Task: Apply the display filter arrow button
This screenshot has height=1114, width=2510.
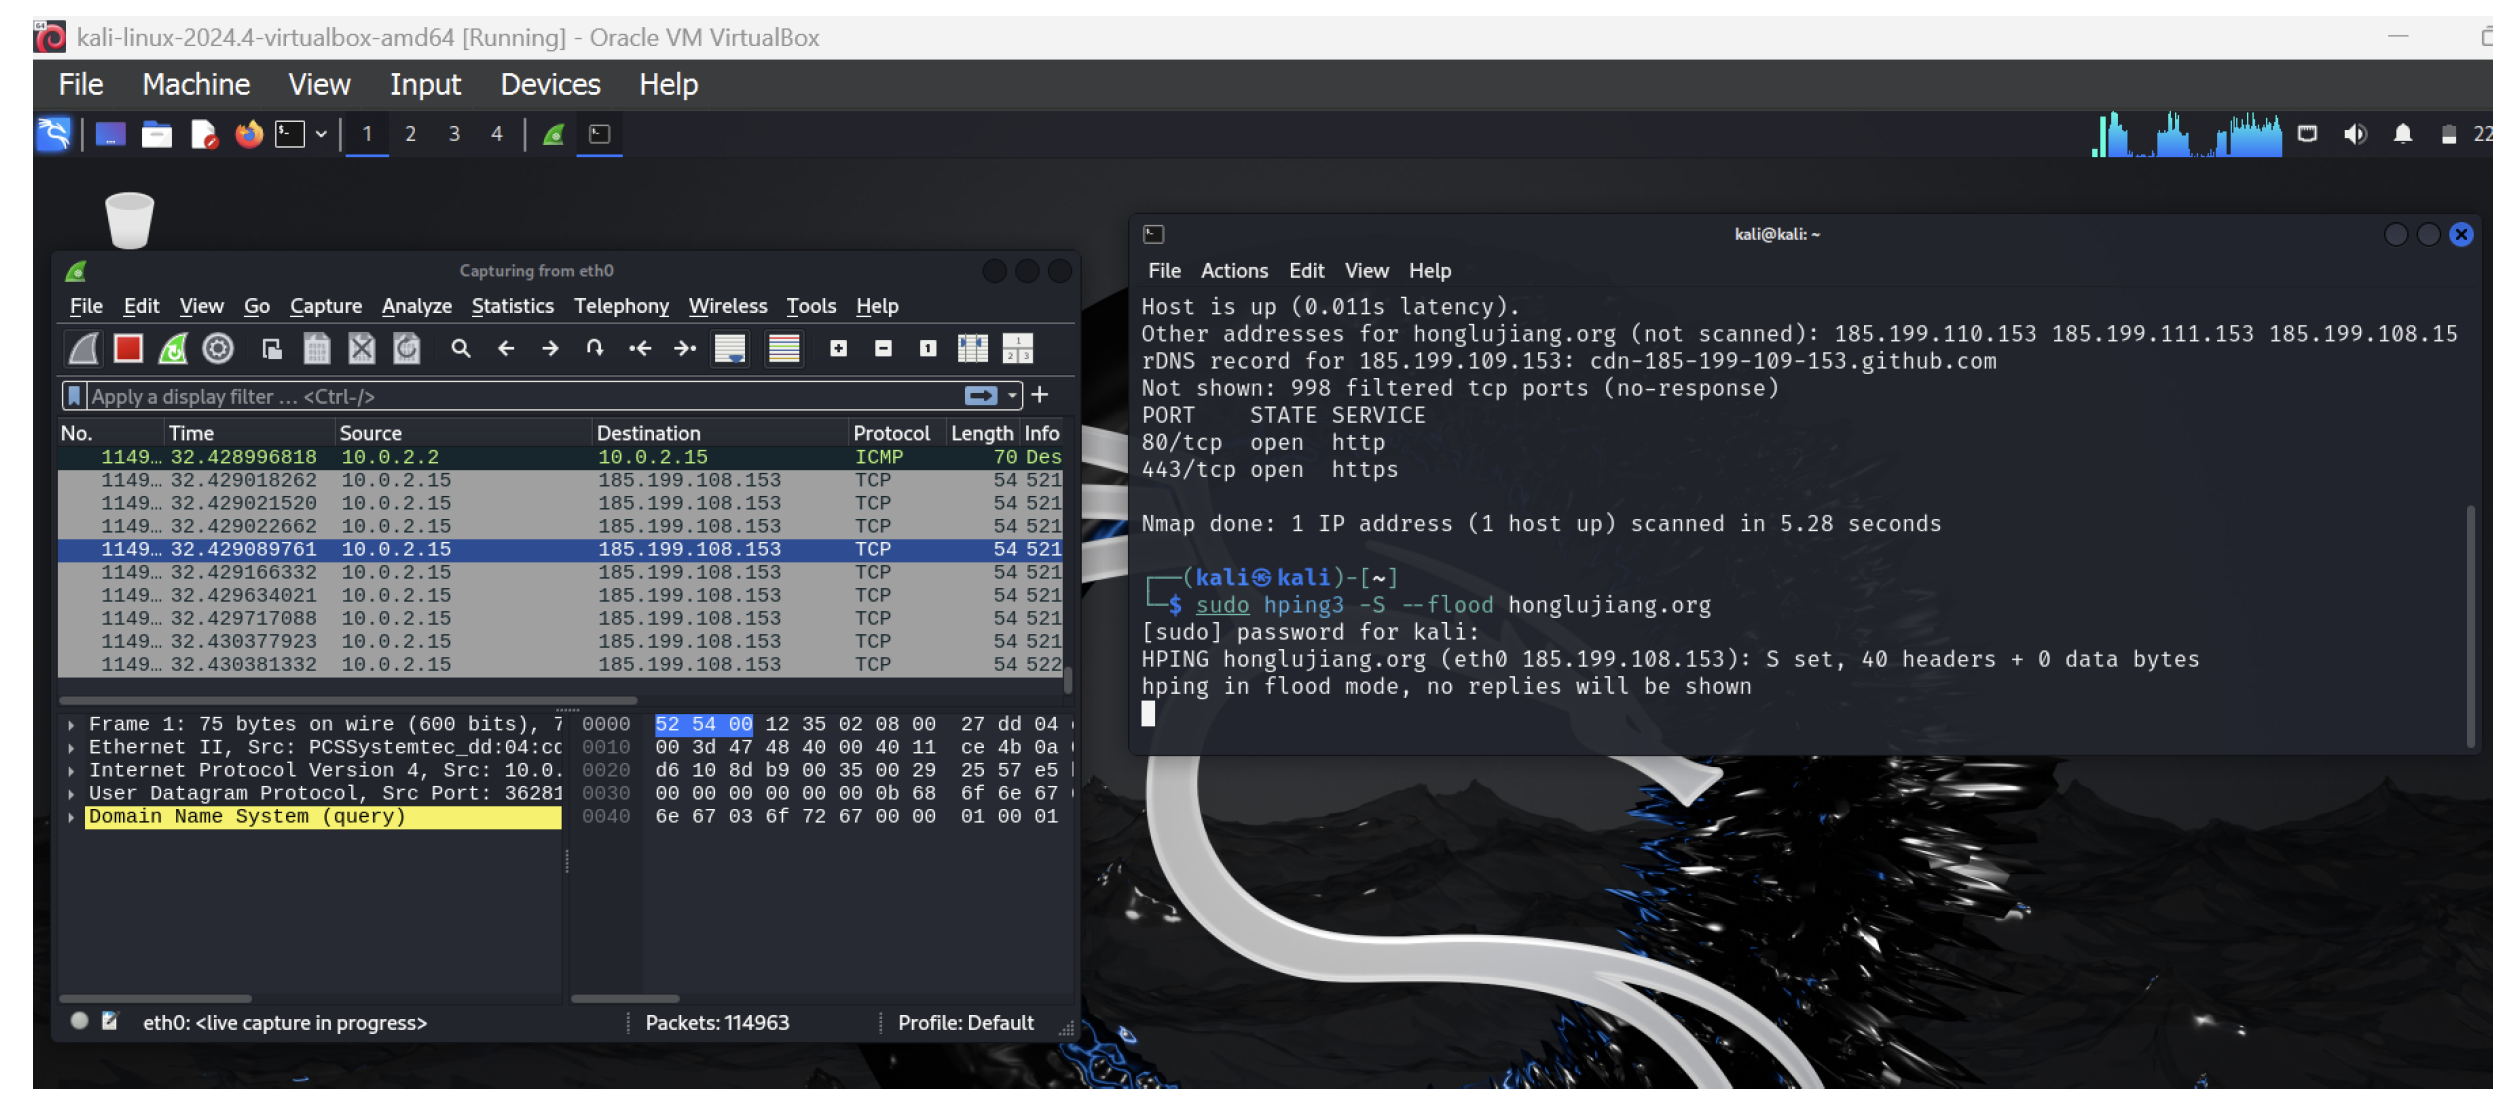Action: (980, 397)
